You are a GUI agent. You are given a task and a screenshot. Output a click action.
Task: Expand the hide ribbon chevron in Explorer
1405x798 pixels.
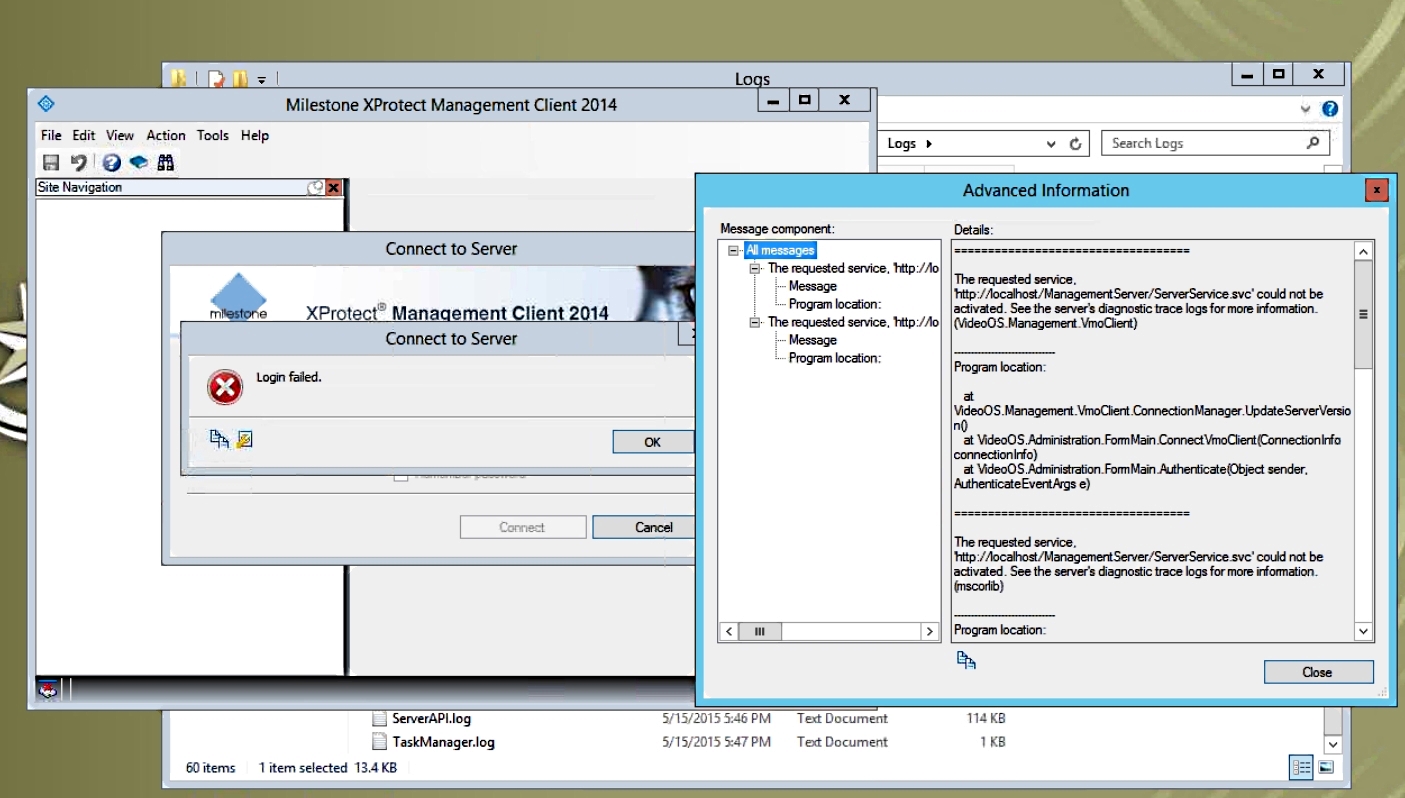pos(1306,108)
